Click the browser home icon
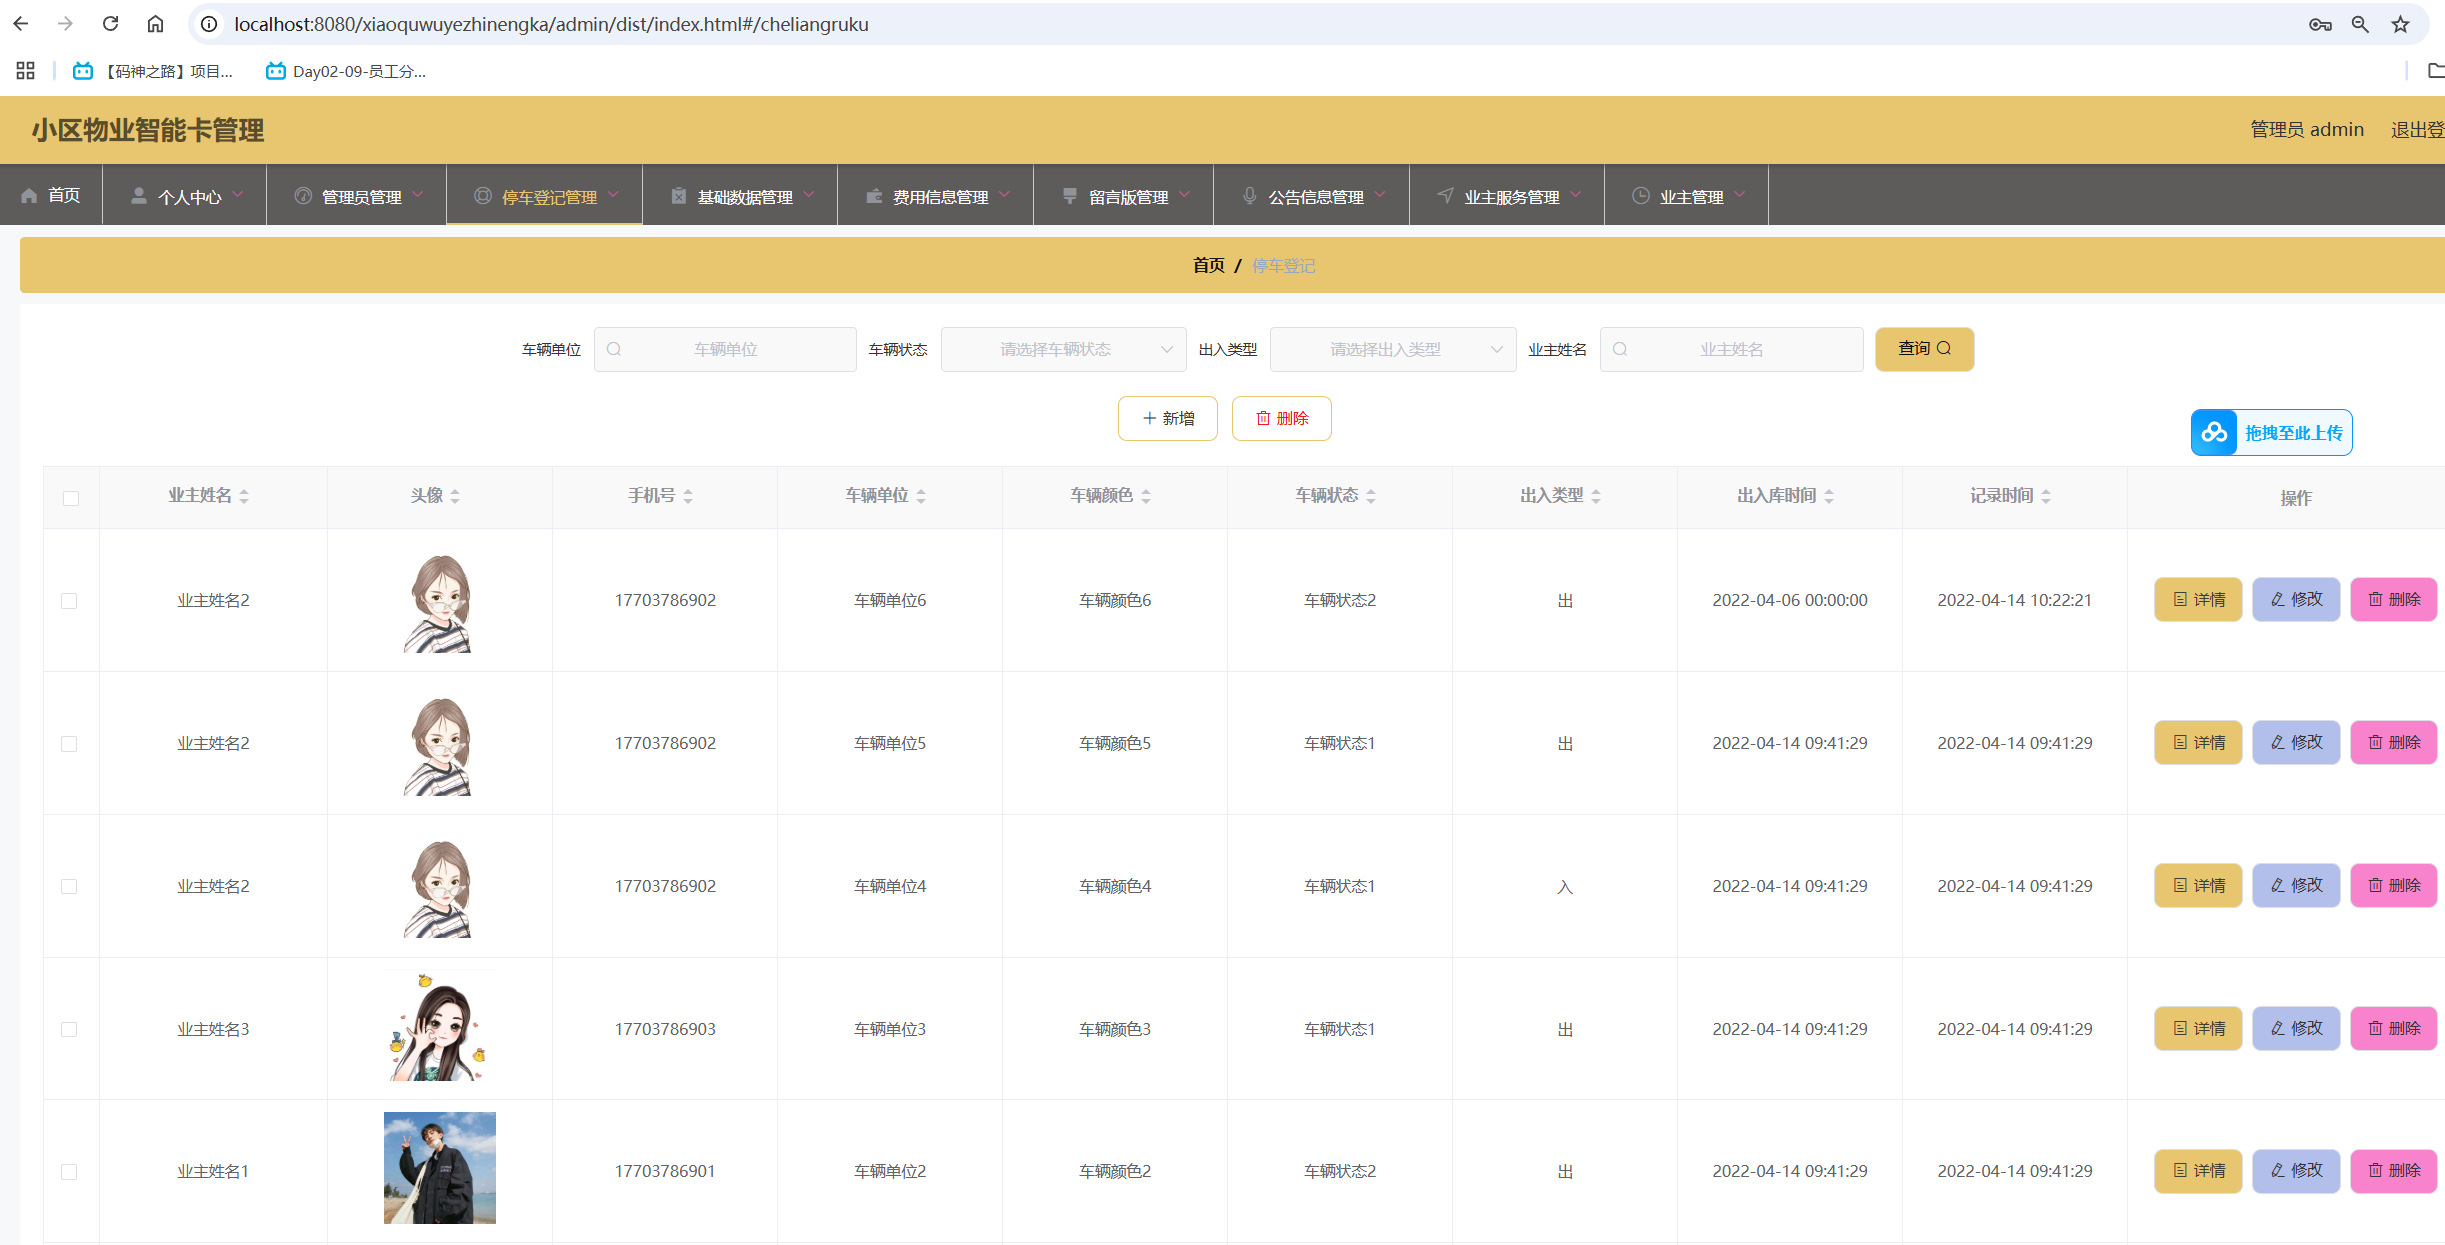 155,24
